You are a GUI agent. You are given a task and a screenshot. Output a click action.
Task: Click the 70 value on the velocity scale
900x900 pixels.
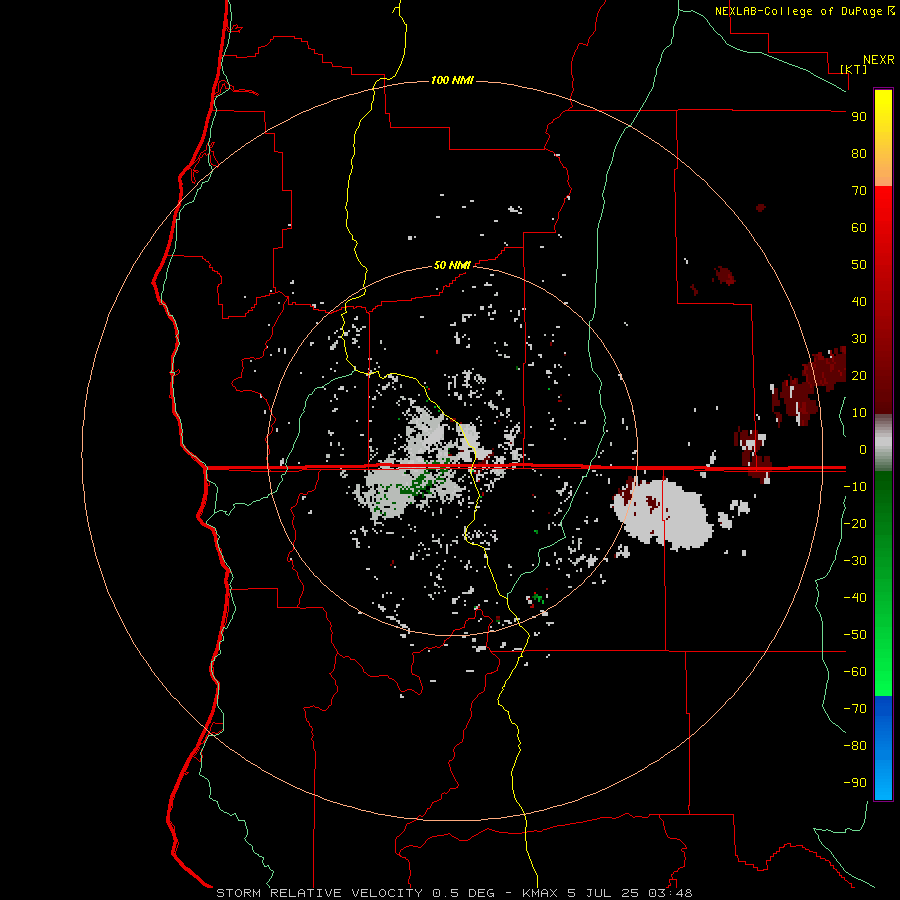[859, 191]
